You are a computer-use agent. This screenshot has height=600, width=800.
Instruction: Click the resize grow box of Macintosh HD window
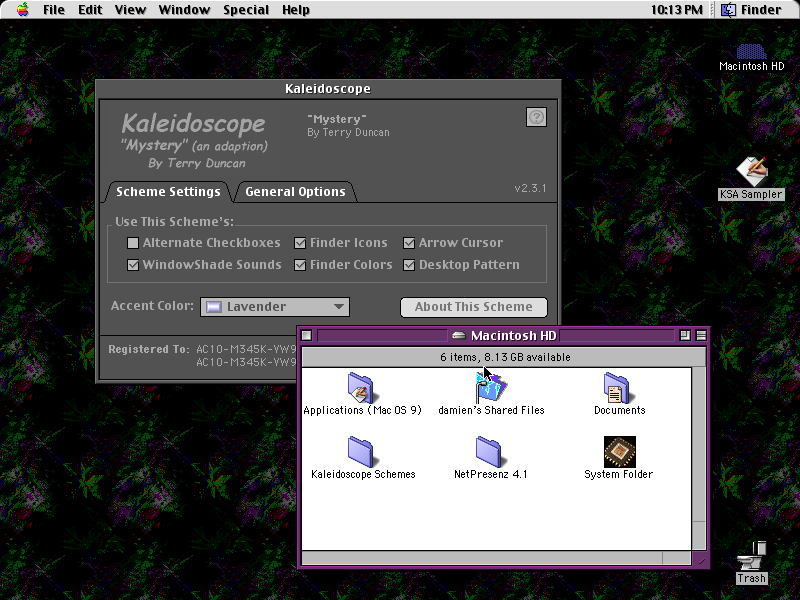click(x=699, y=558)
